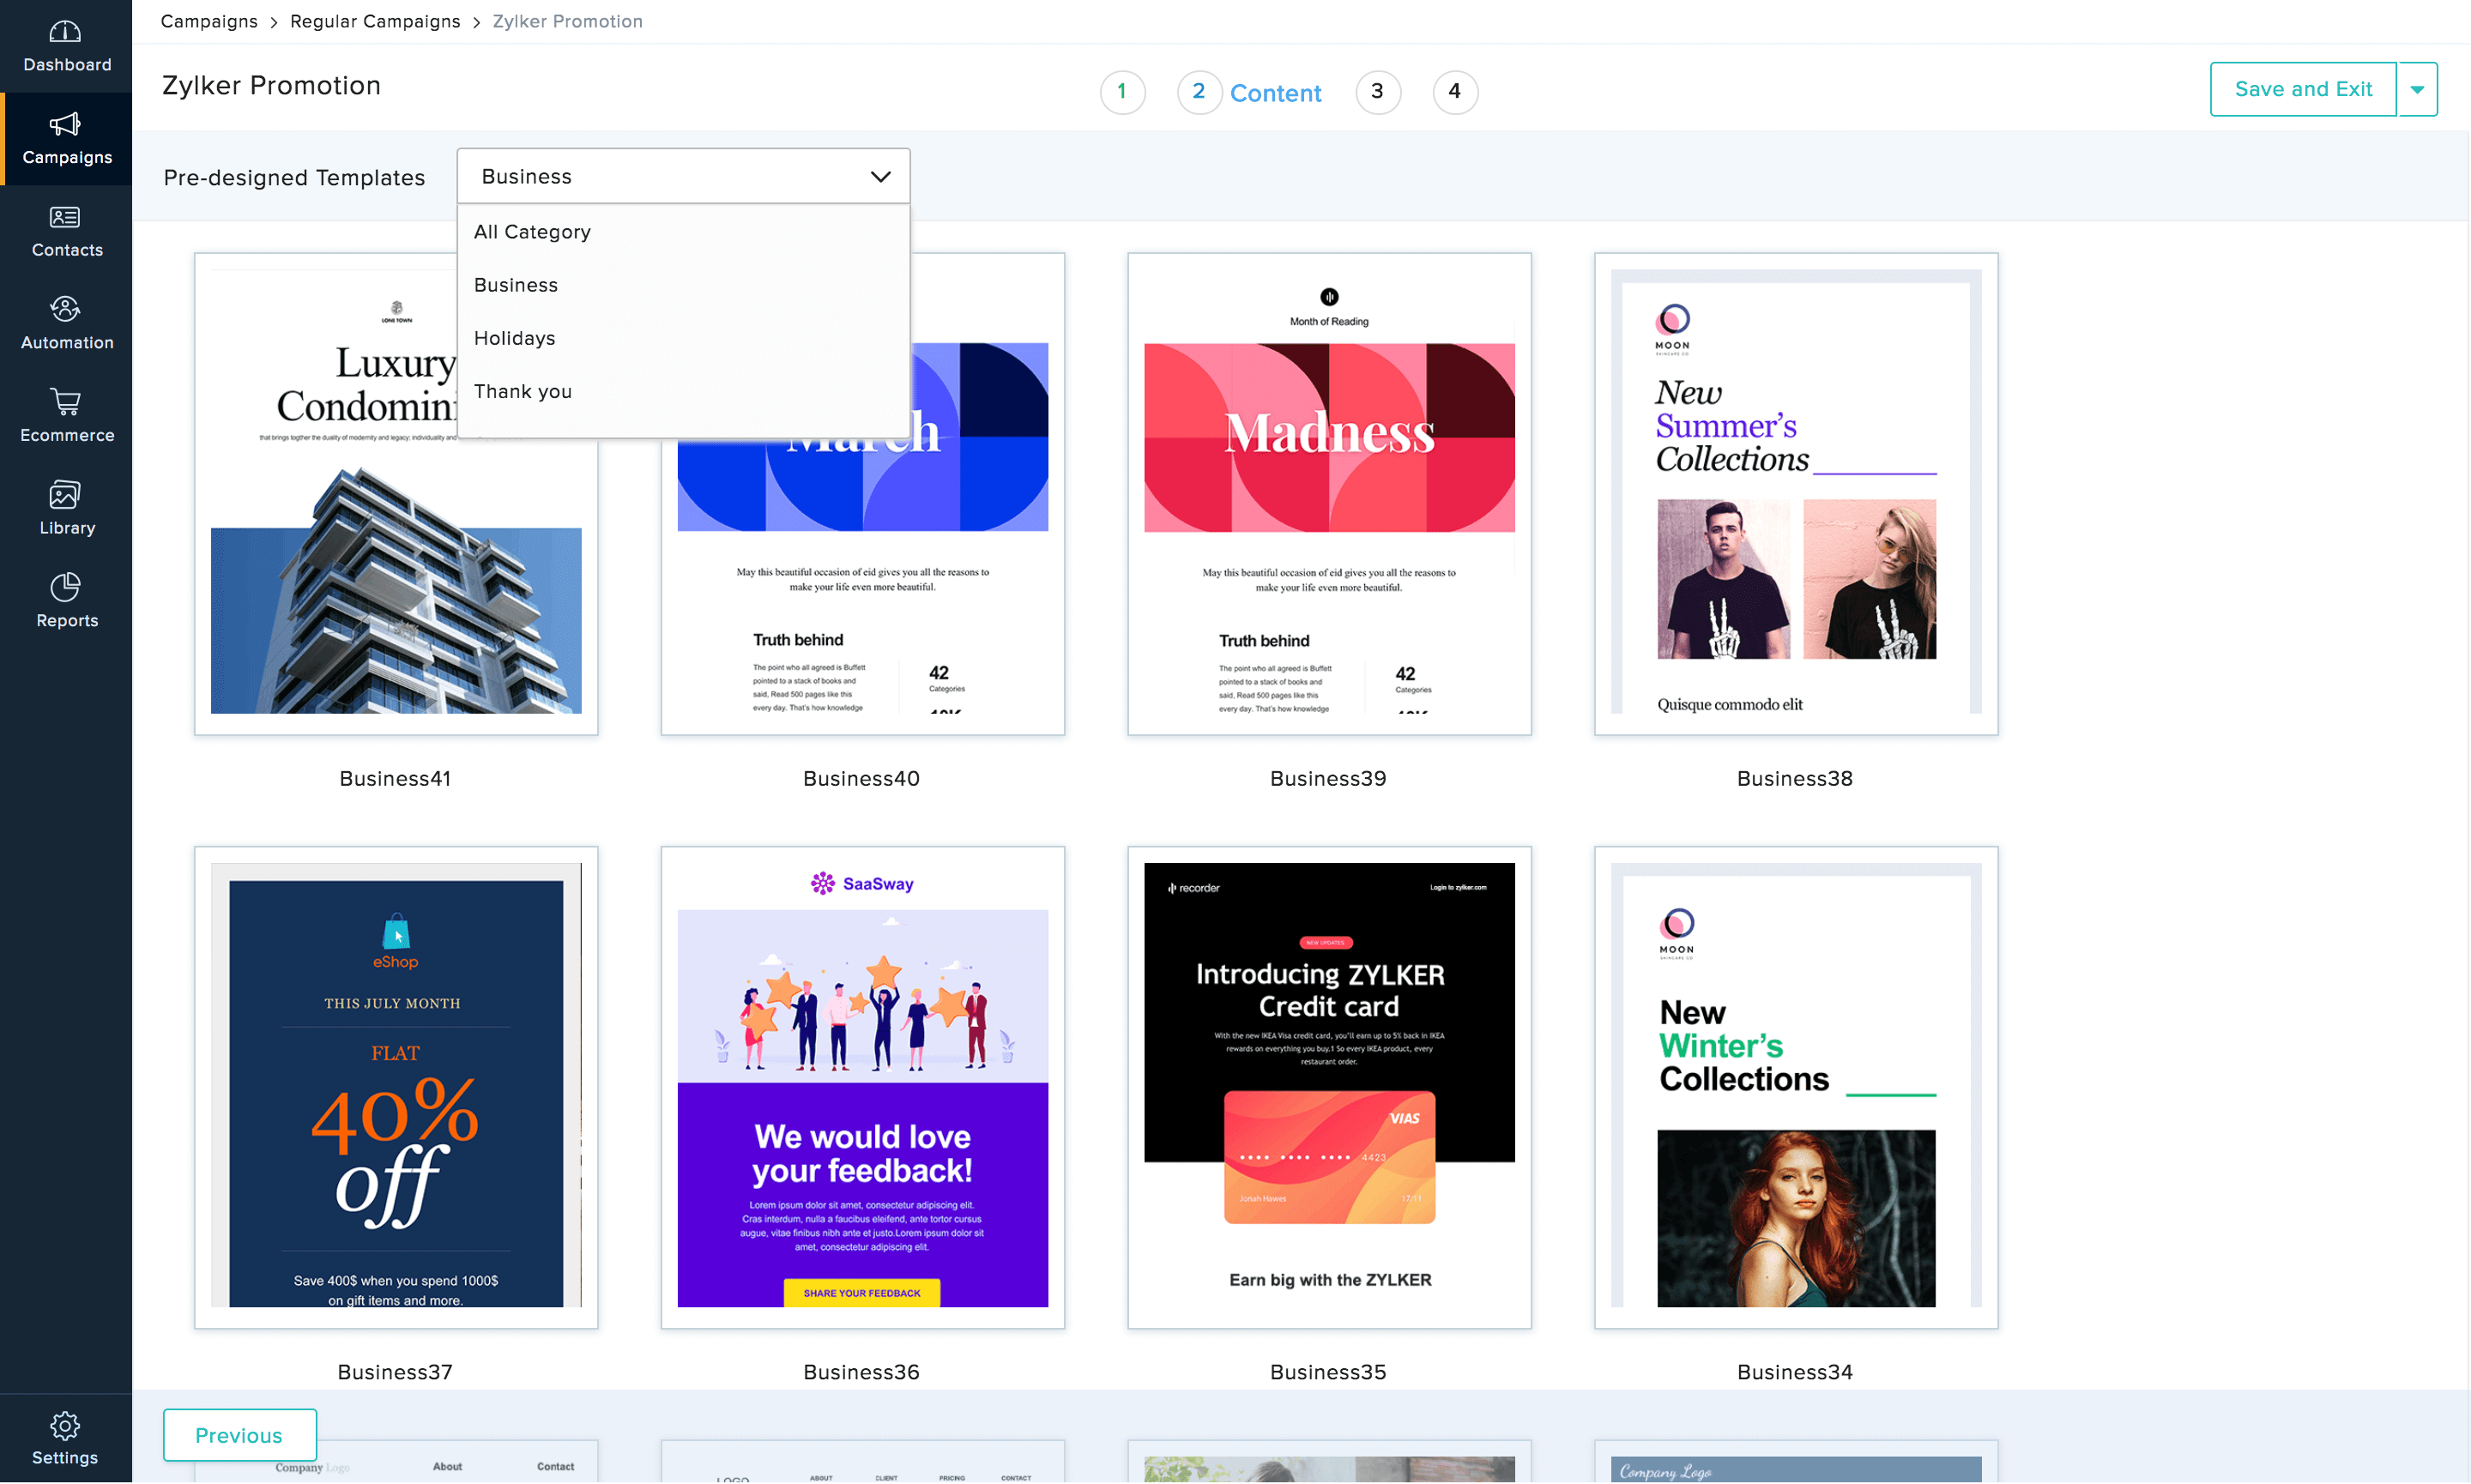Open Contacts card icon in sidebar

(x=65, y=217)
